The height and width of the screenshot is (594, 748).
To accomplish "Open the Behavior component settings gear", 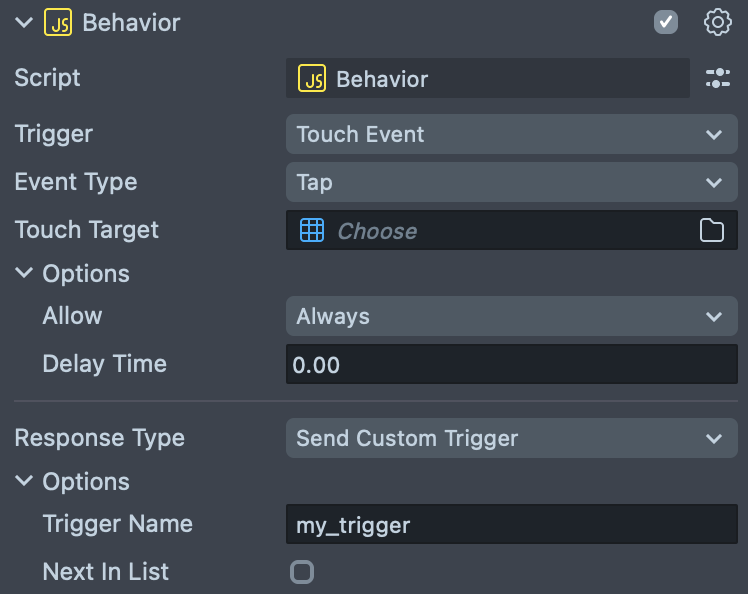I will [718, 23].
